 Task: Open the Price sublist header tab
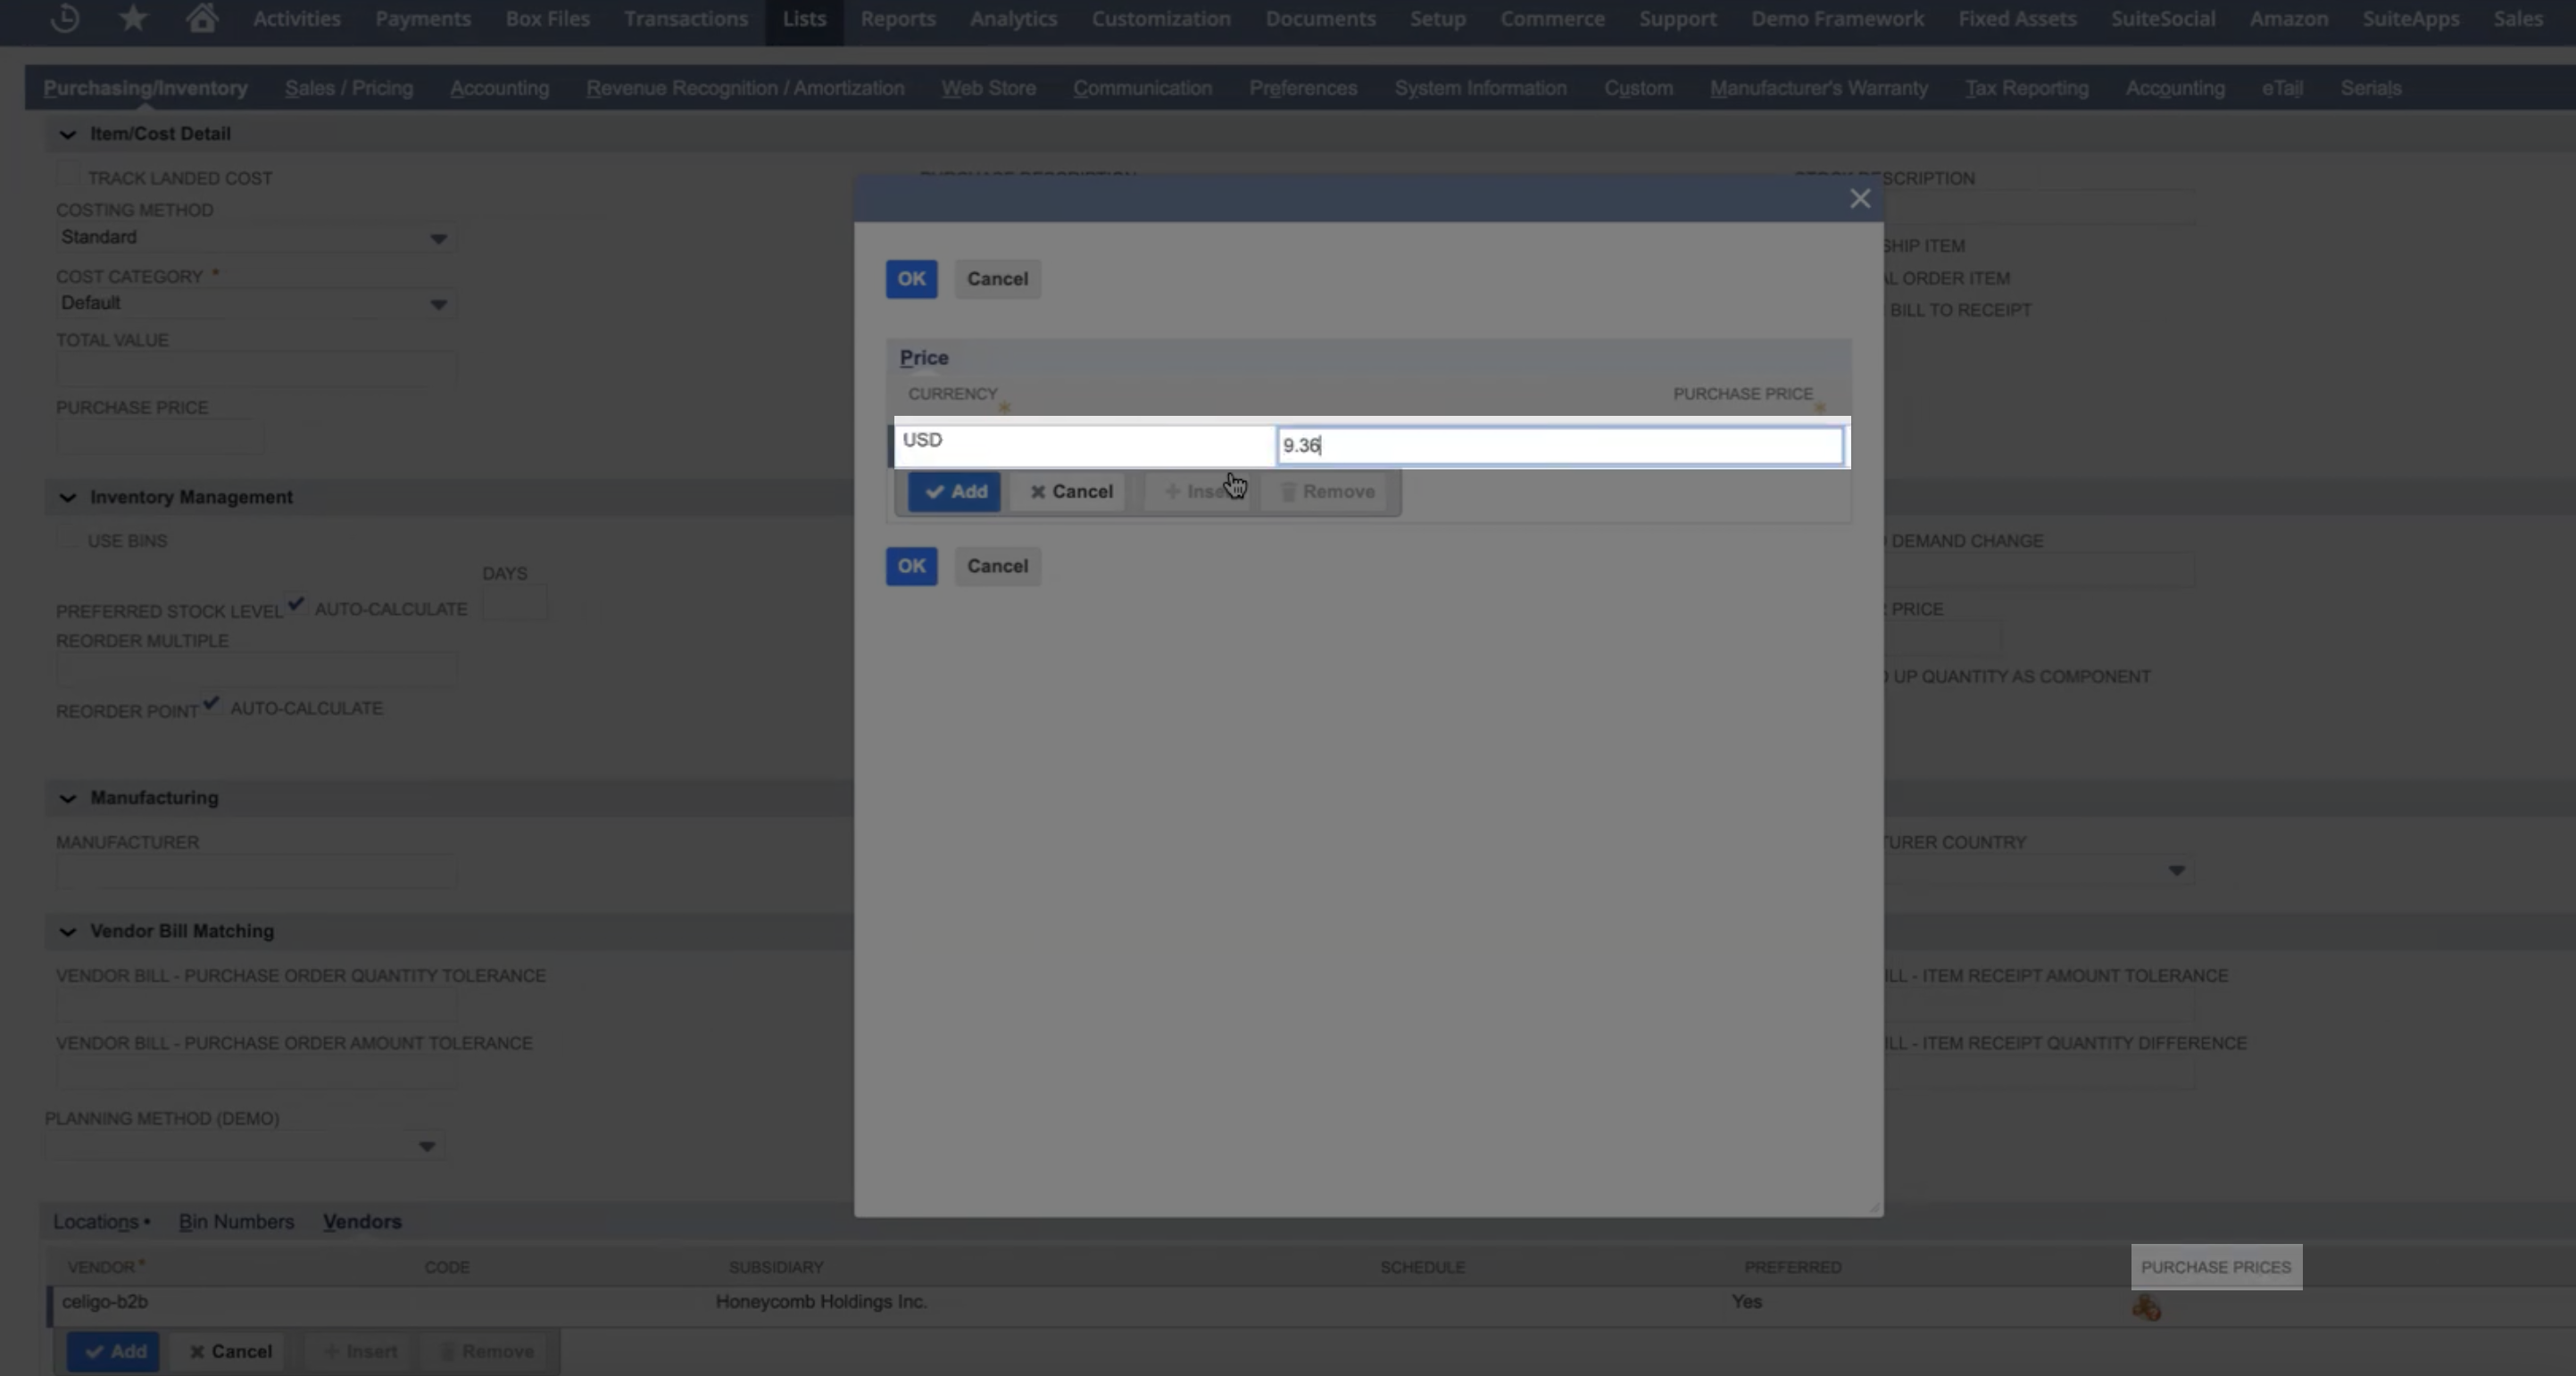(x=924, y=357)
